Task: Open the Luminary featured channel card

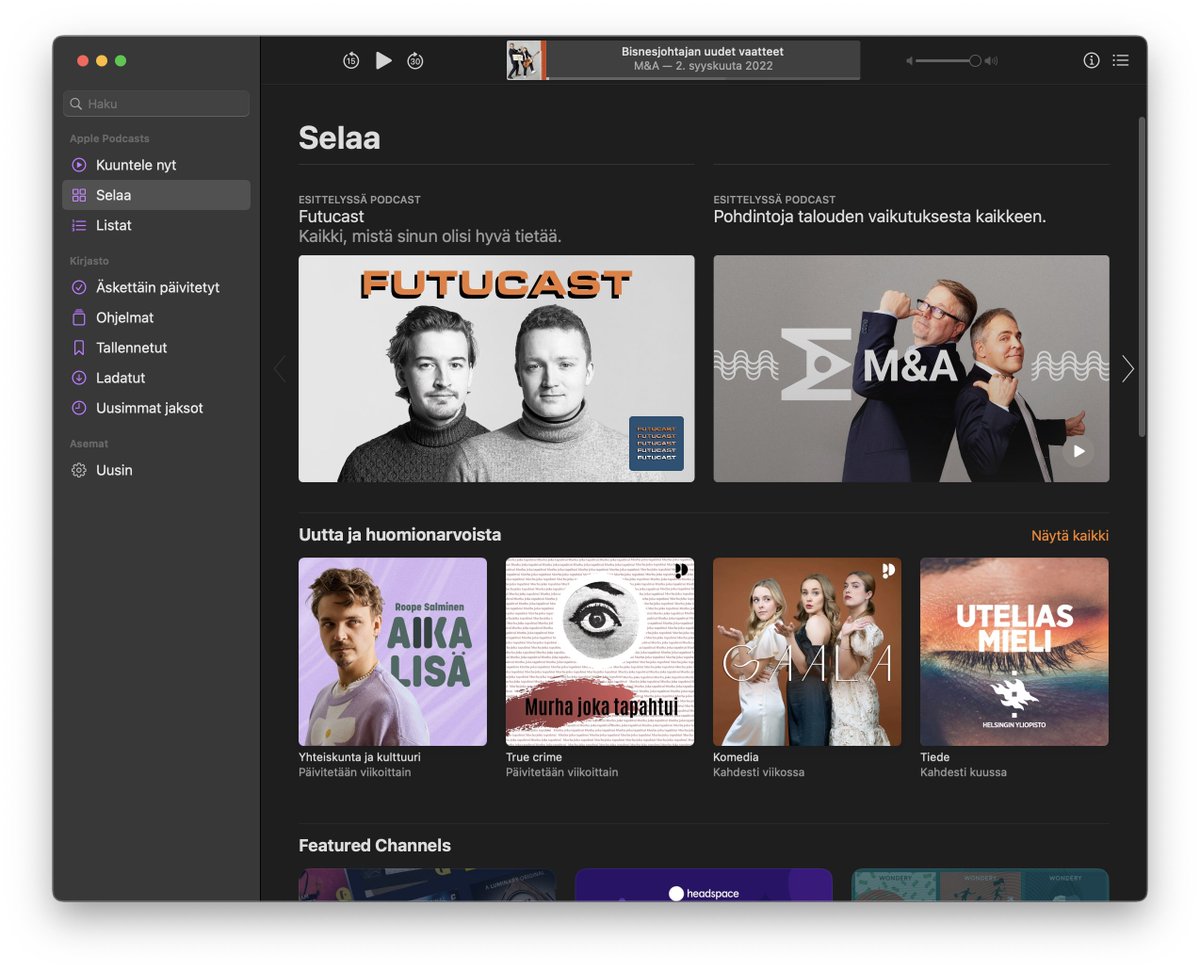Action: point(427,885)
